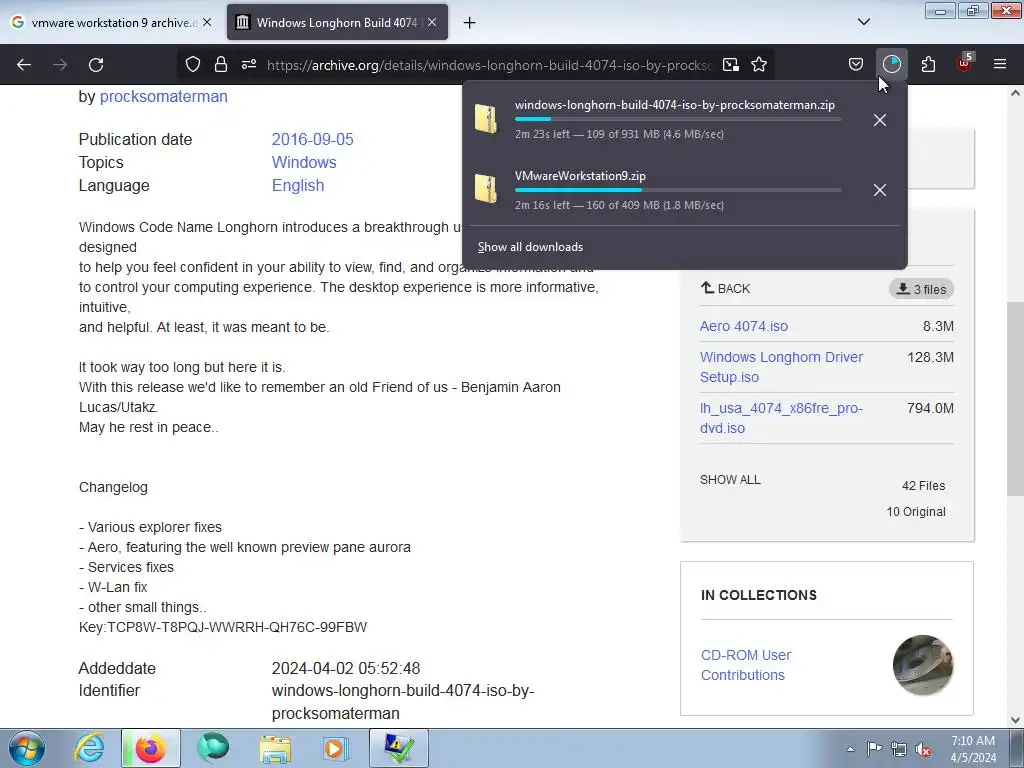Open the network status tray icon
Screen dimensions: 1024x768
coord(899,749)
